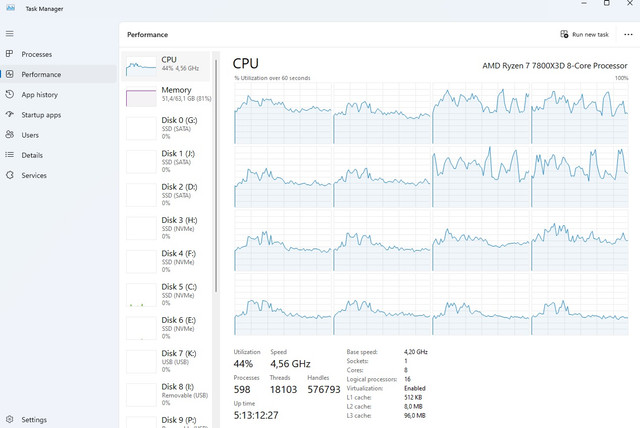Select the Memory resource thumbnail graph
This screenshot has height=428, width=640.
(141, 98)
